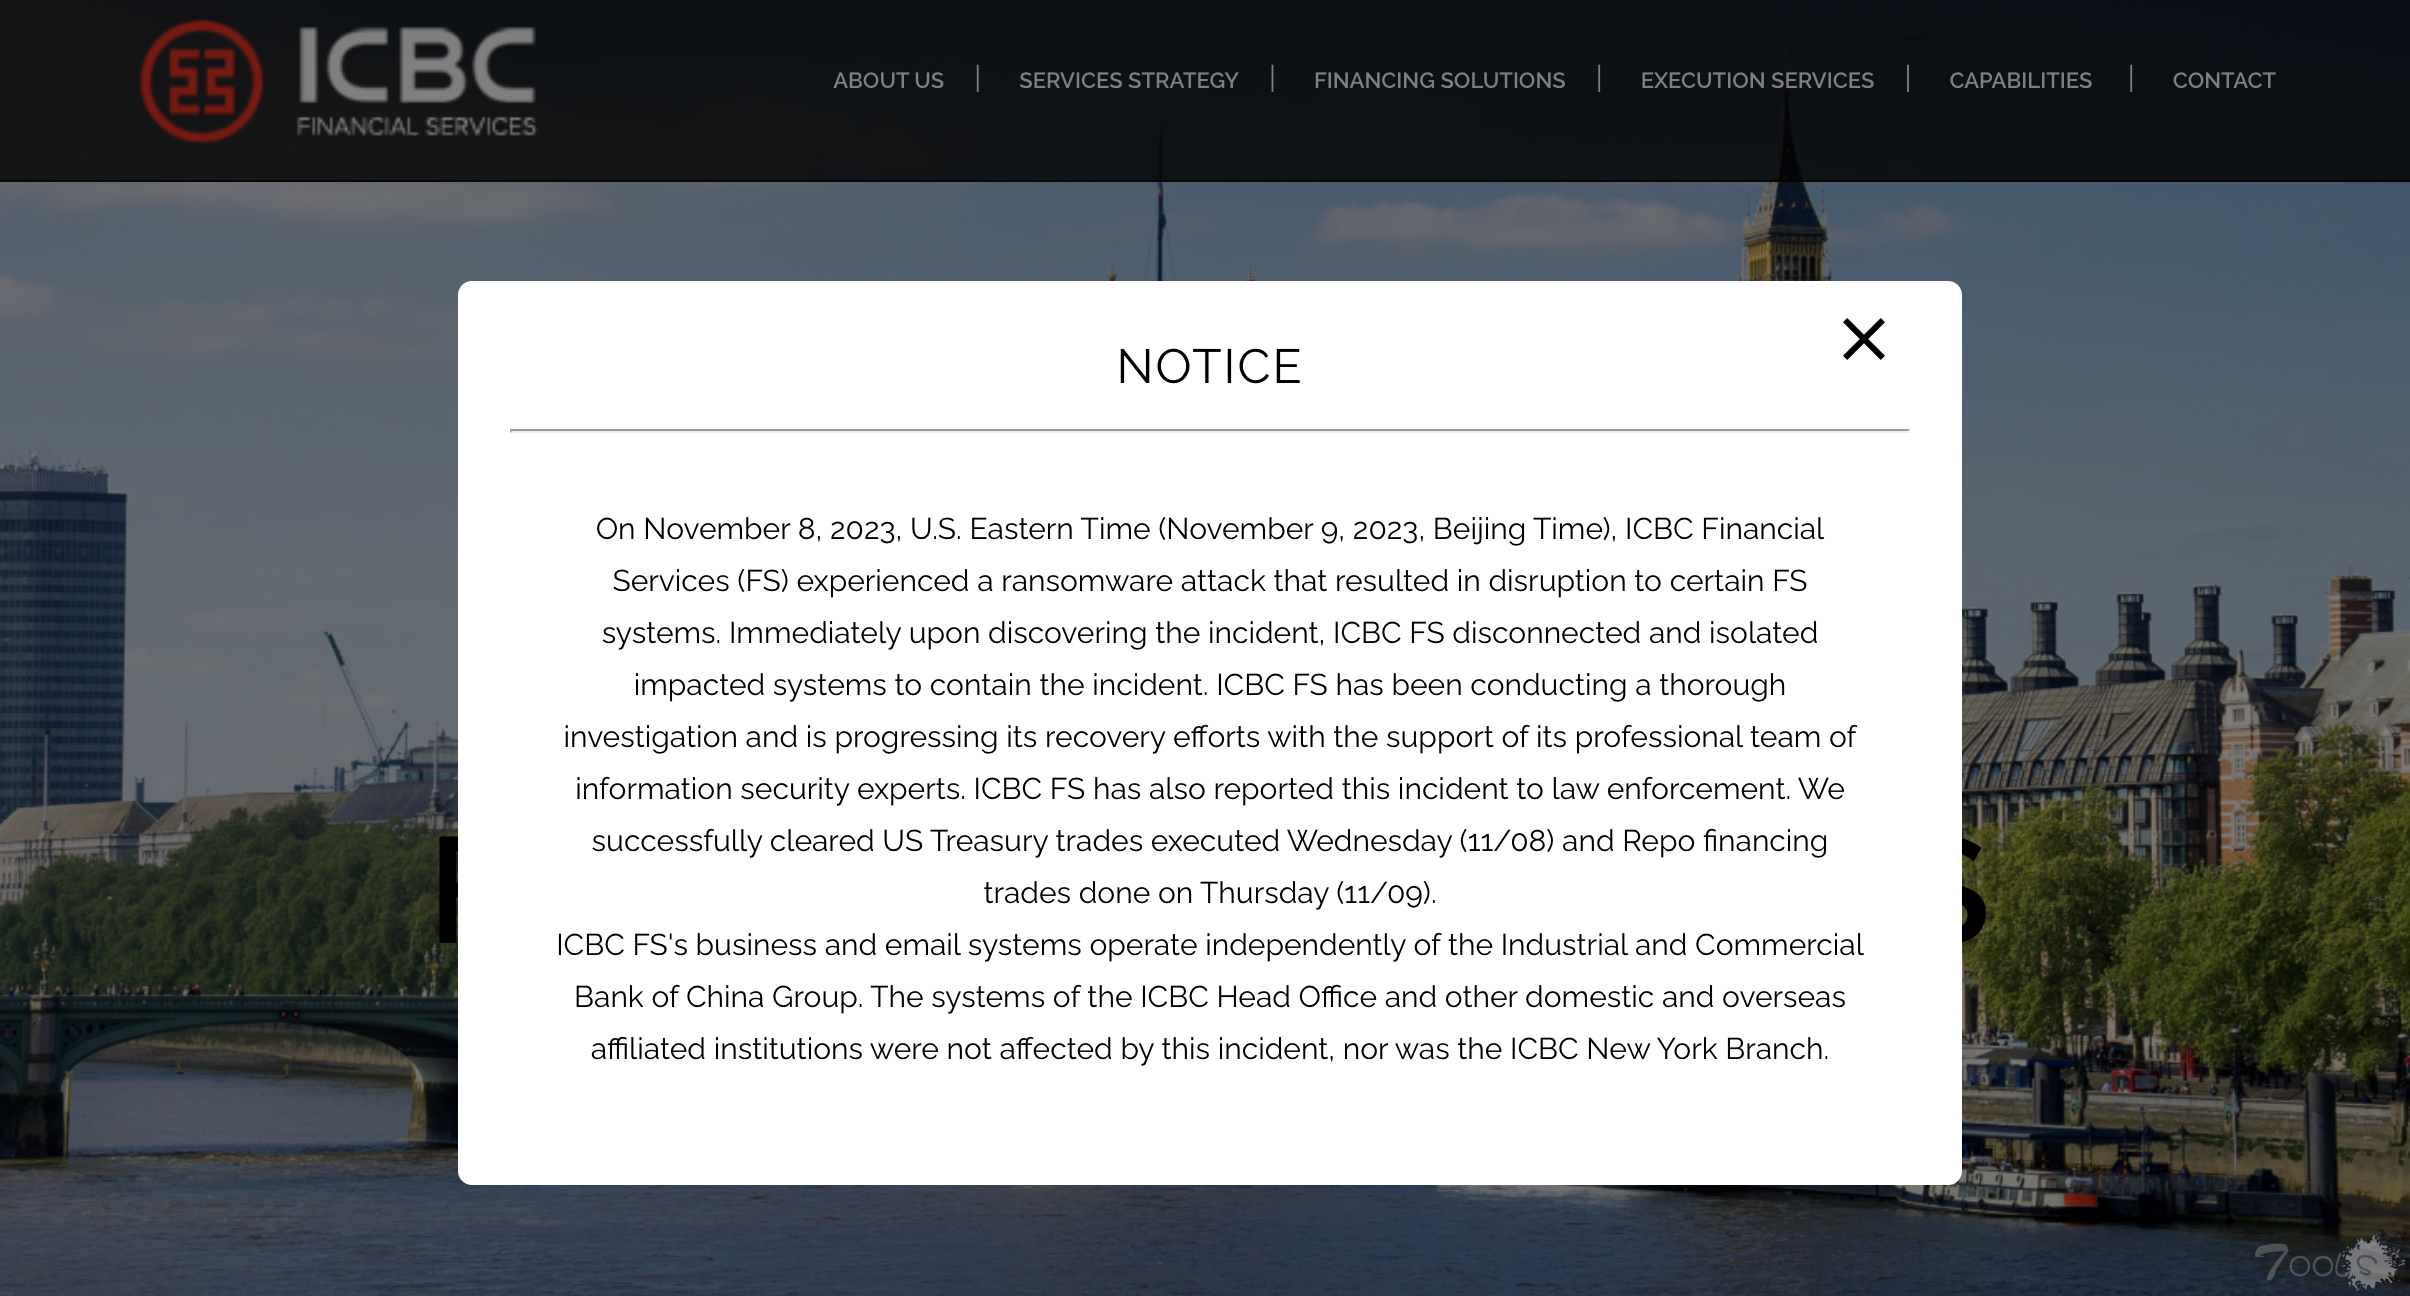The height and width of the screenshot is (1296, 2410).
Task: Click the line beginning 'affiliated institutions were not affected'
Action: [1209, 1049]
